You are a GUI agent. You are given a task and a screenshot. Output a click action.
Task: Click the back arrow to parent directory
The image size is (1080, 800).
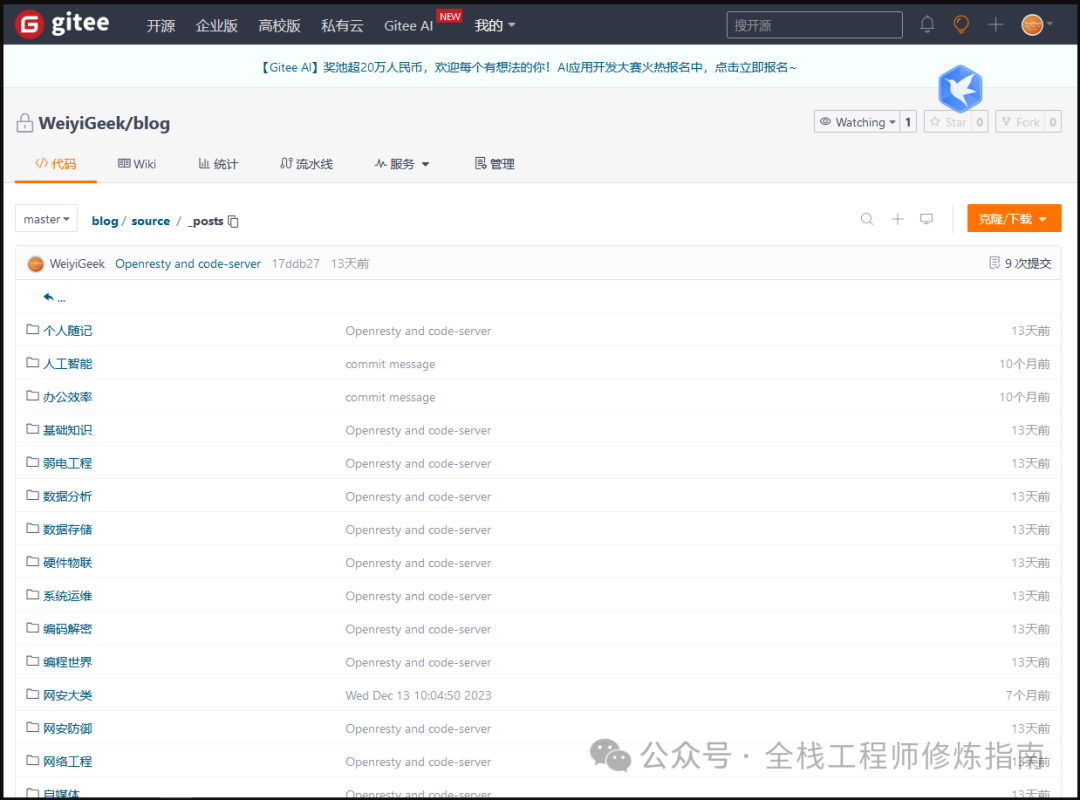(48, 298)
